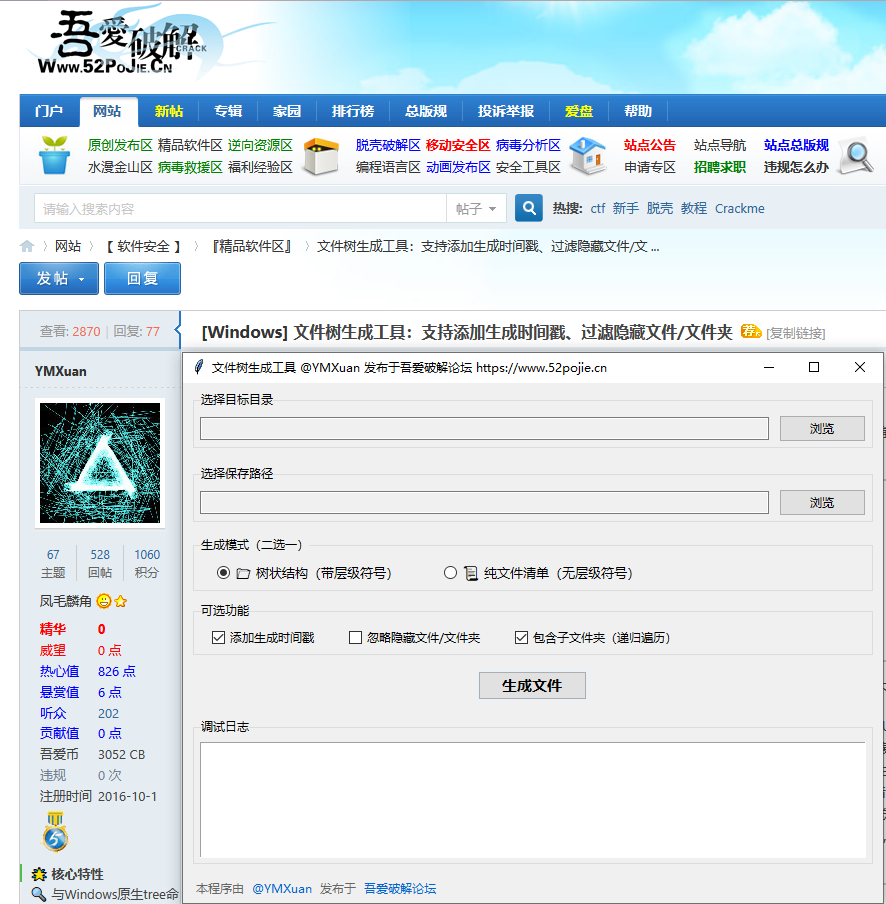The width and height of the screenshot is (886, 904).
Task: Click the magnifier icon beside 与Windows原生tree
Action: click(39, 894)
